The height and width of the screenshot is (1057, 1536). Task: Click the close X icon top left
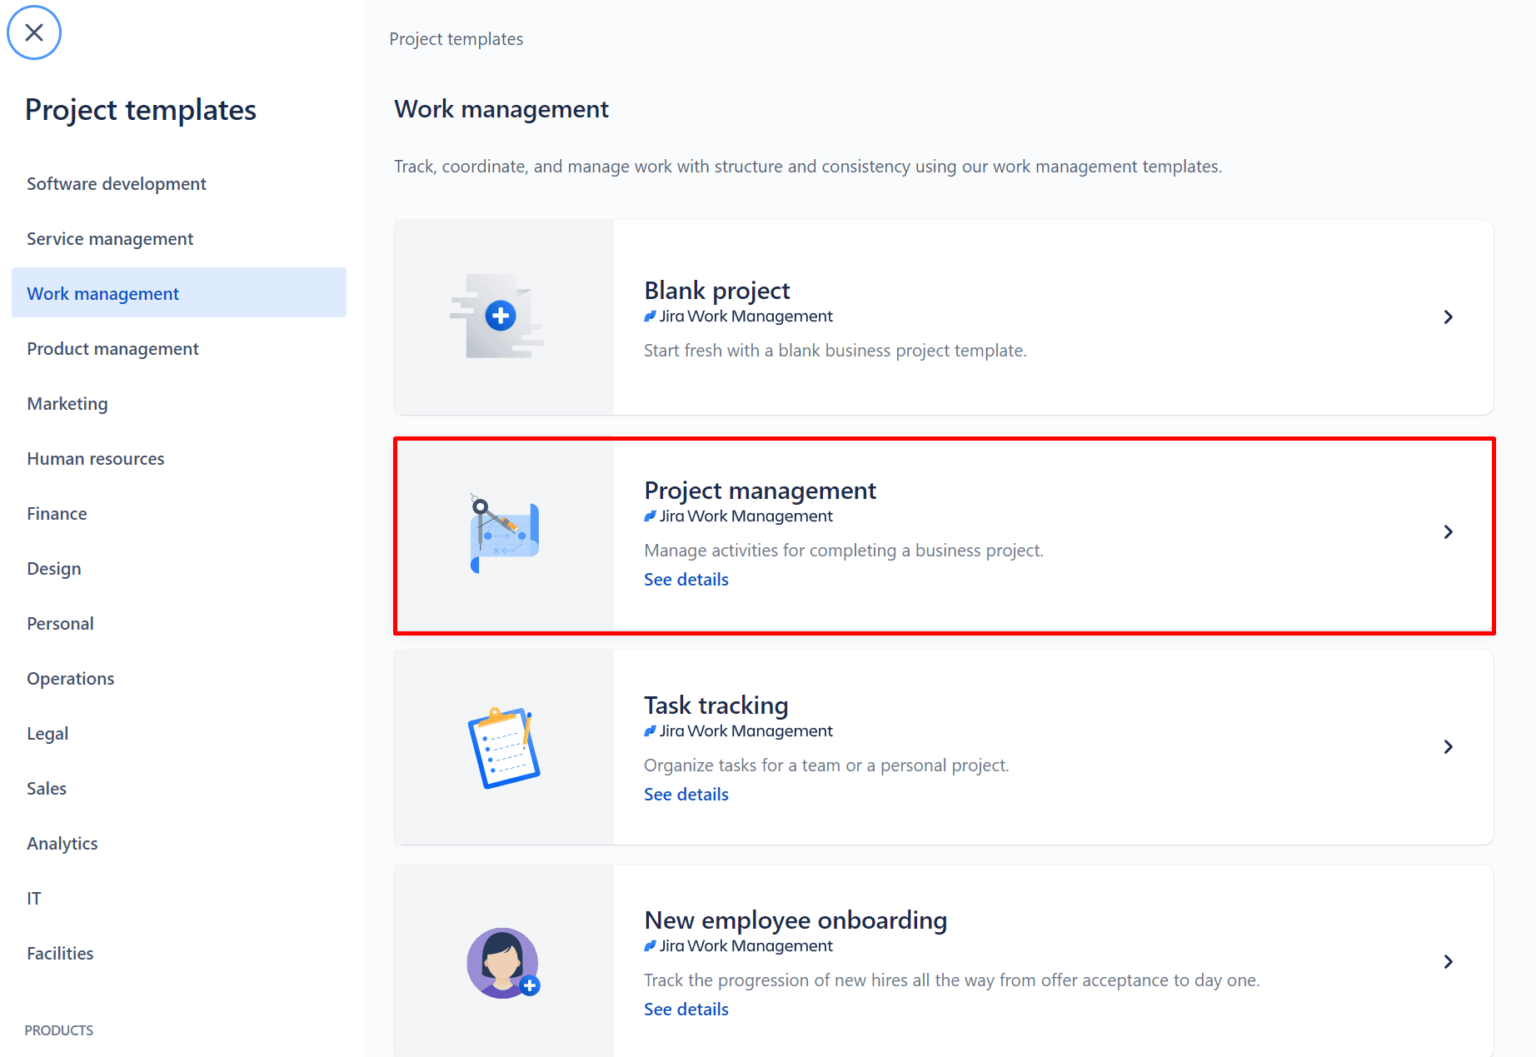(x=33, y=32)
